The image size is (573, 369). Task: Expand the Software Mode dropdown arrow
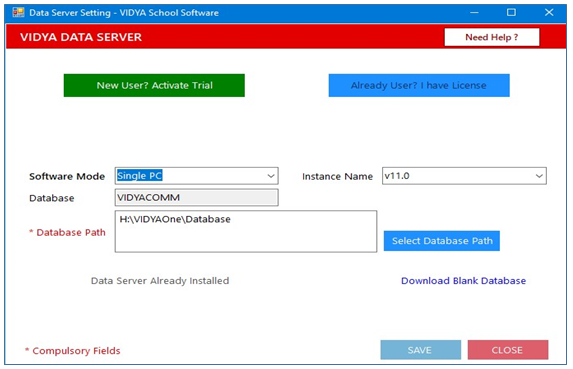(x=271, y=176)
